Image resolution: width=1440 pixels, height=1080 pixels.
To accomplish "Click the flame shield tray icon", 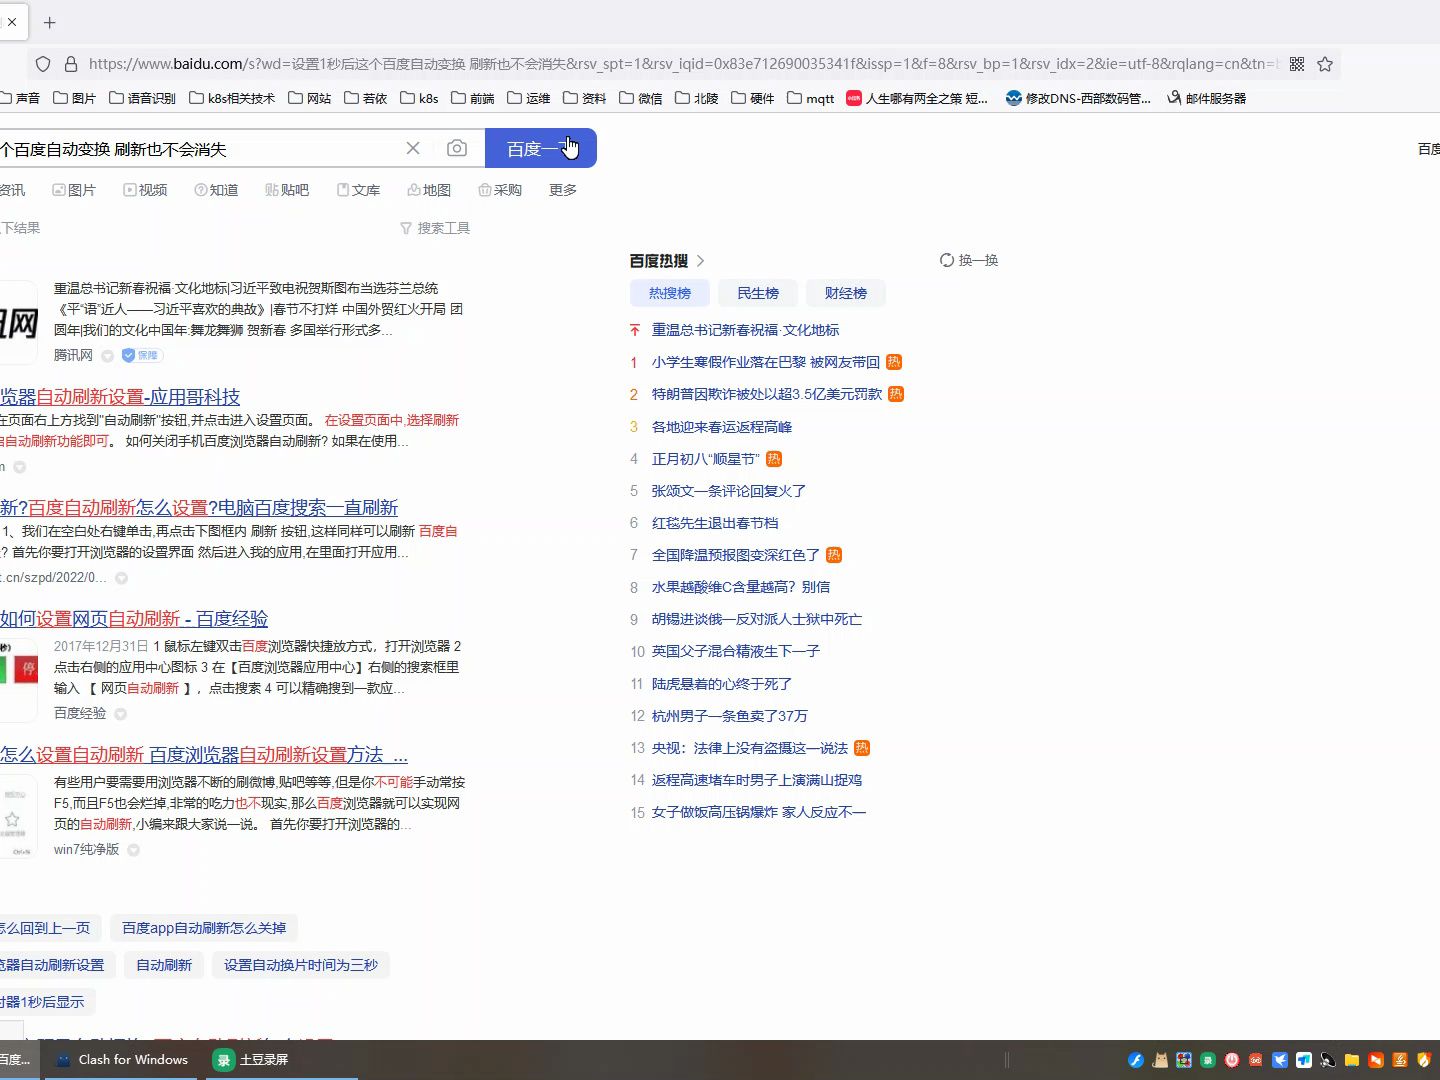I will [1424, 1060].
